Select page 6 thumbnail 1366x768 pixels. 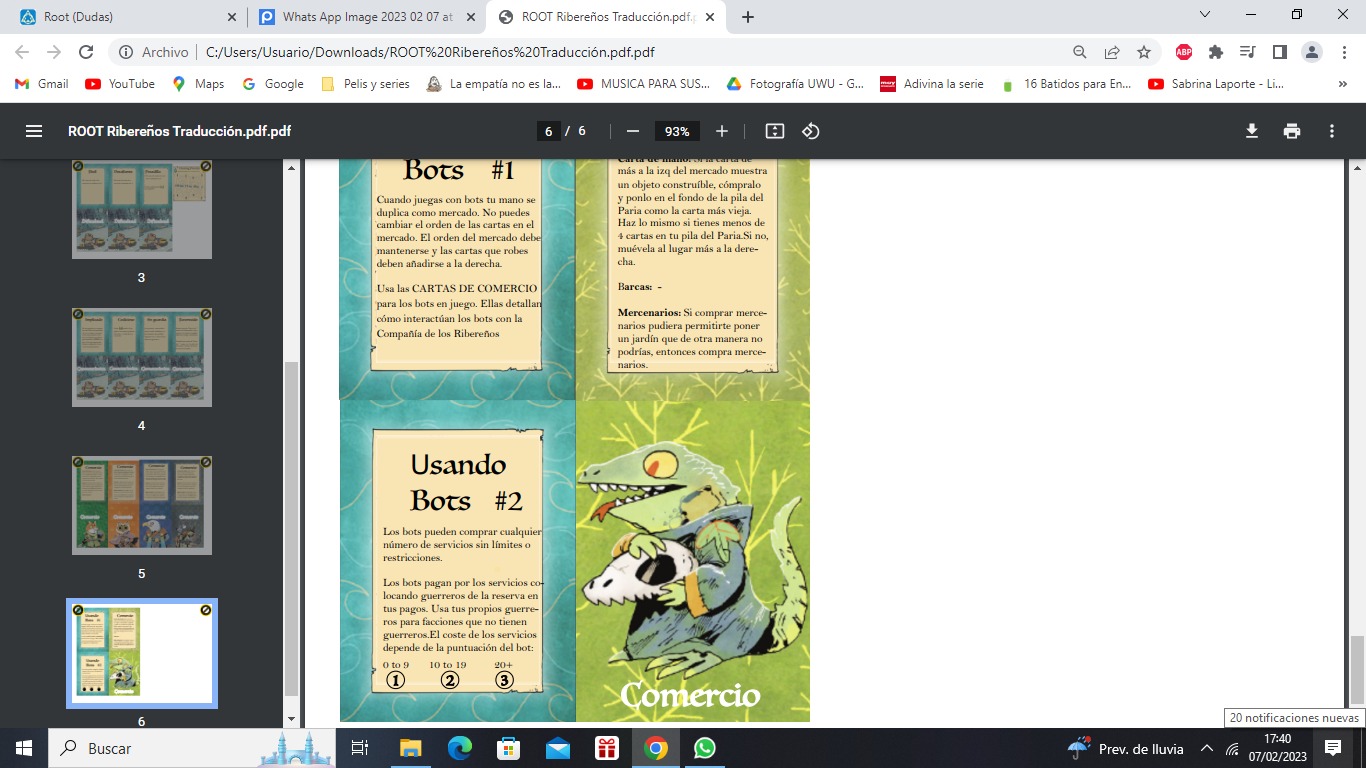point(141,653)
